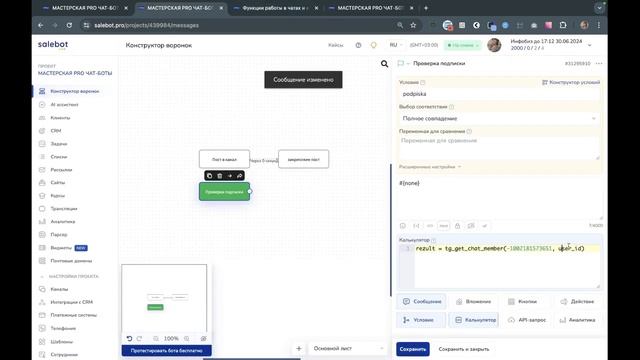Click Протестировать бота бесплатно button
Screen dimensions: 640x360
(167, 351)
